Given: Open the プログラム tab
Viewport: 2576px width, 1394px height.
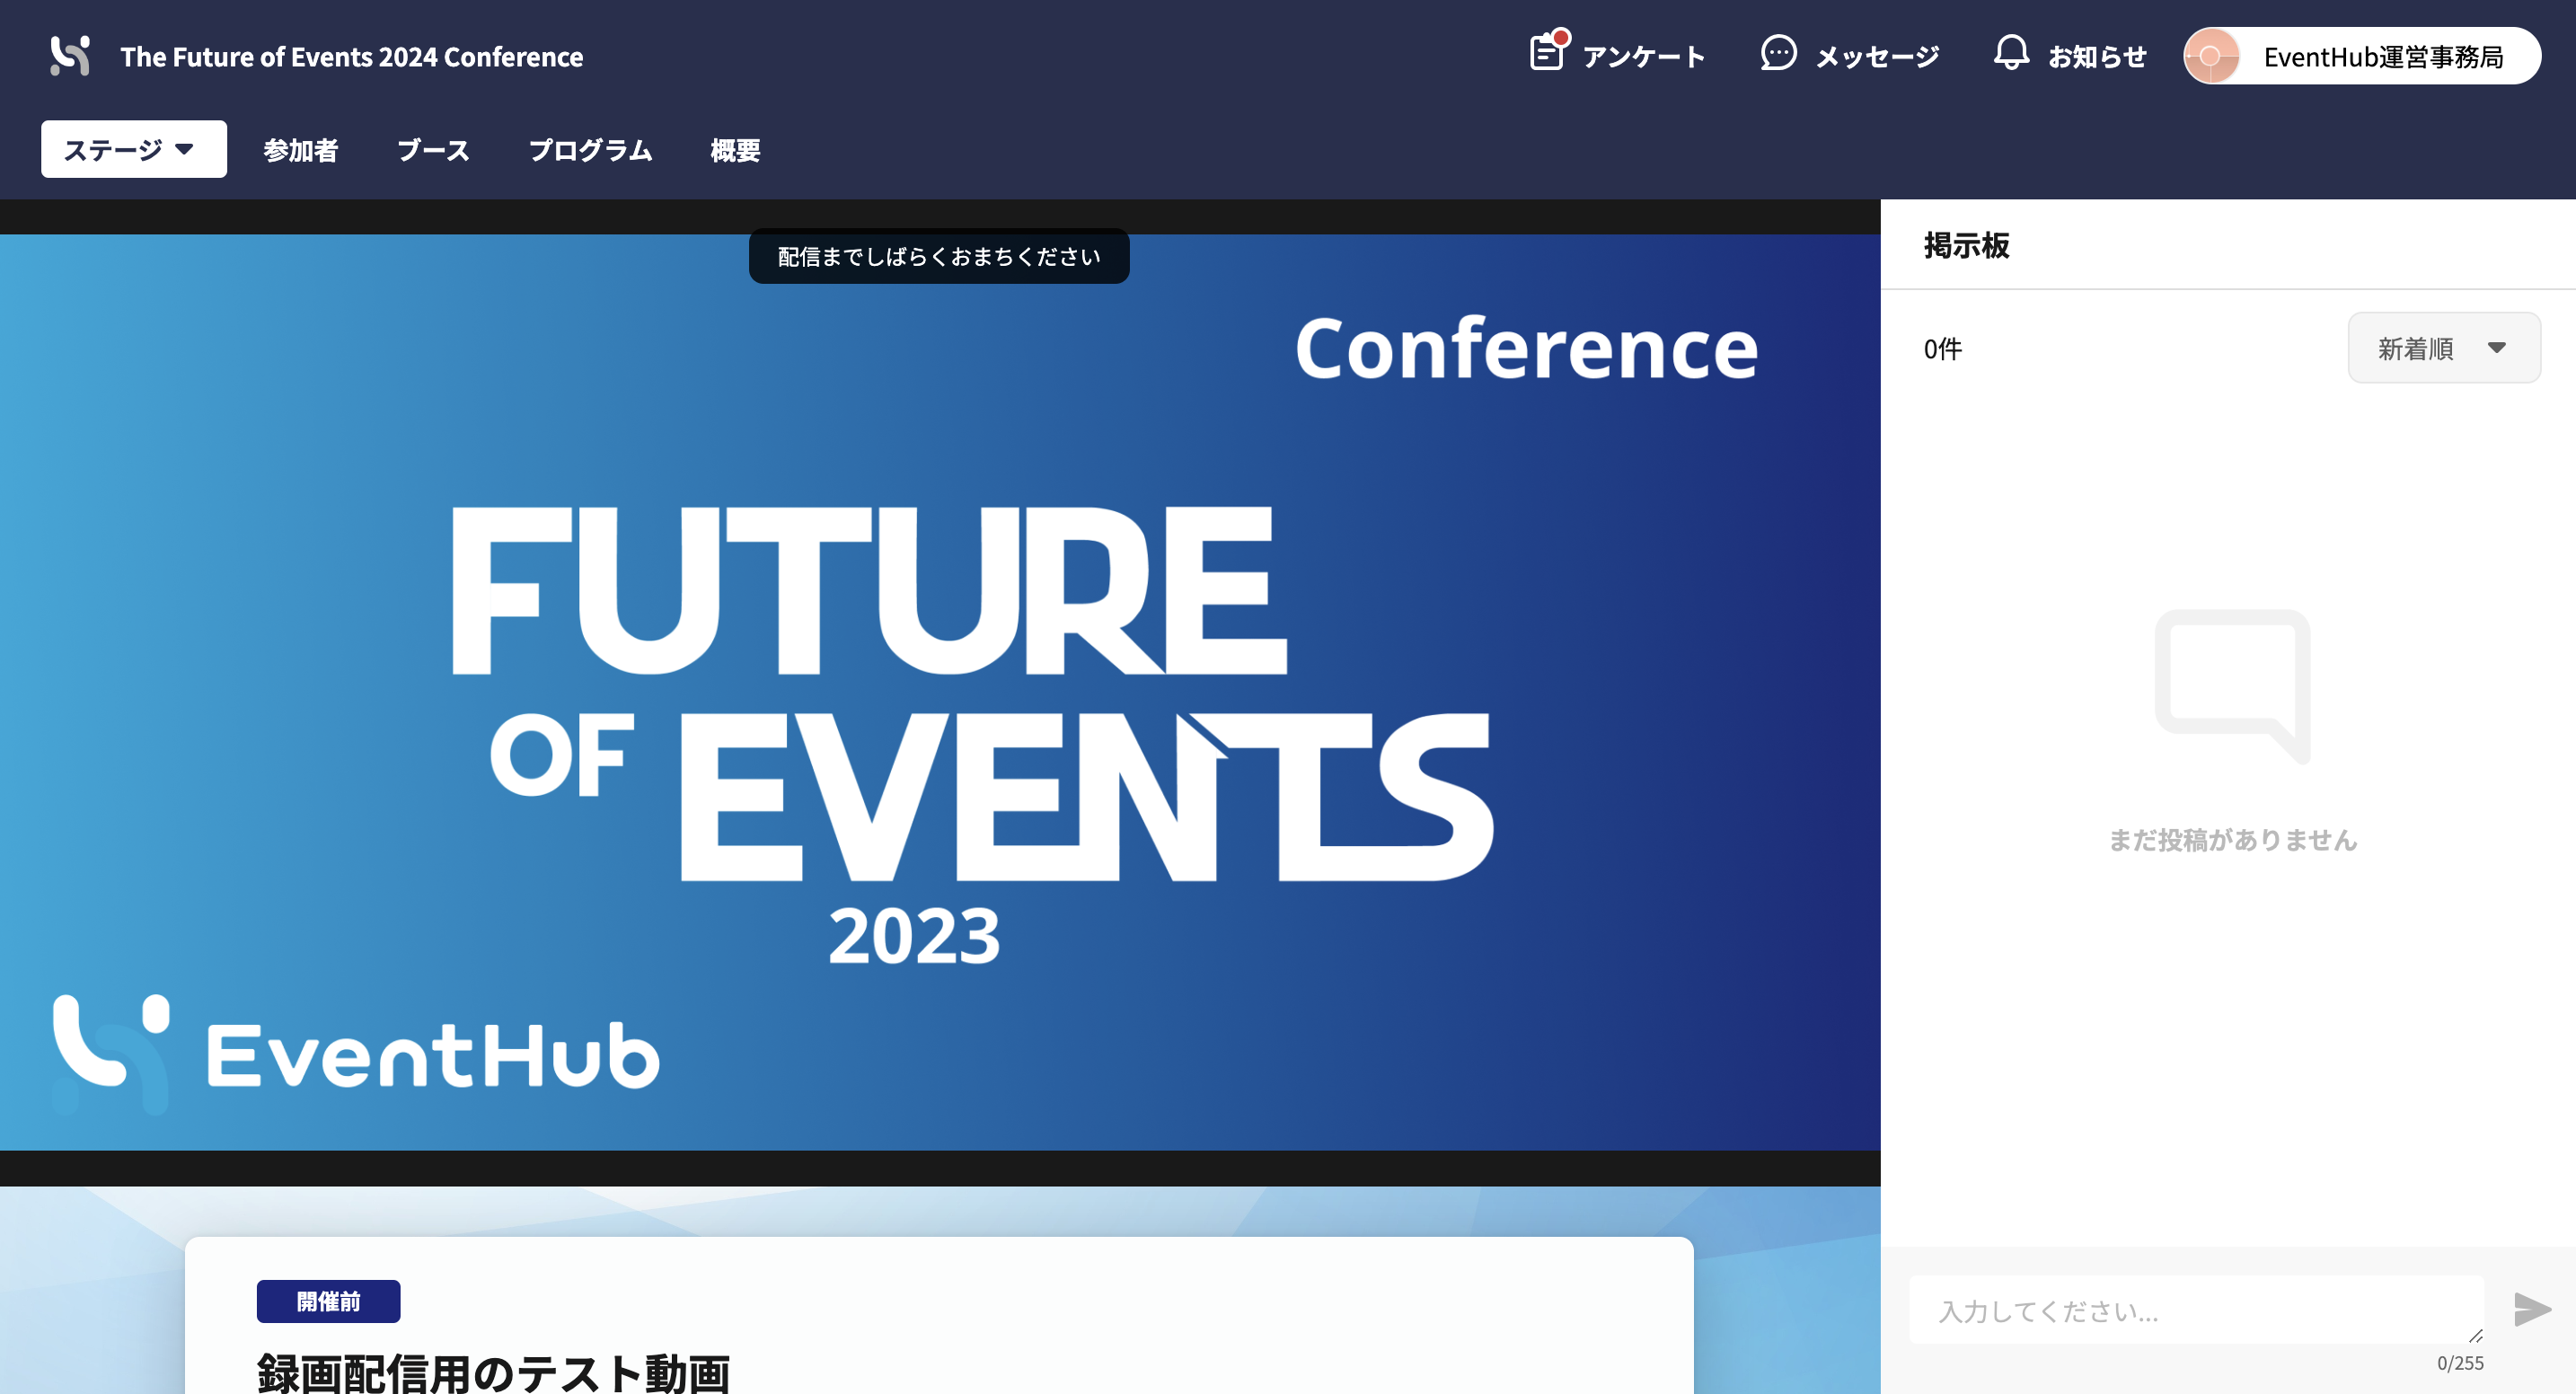Looking at the screenshot, I should pyautogui.click(x=590, y=150).
